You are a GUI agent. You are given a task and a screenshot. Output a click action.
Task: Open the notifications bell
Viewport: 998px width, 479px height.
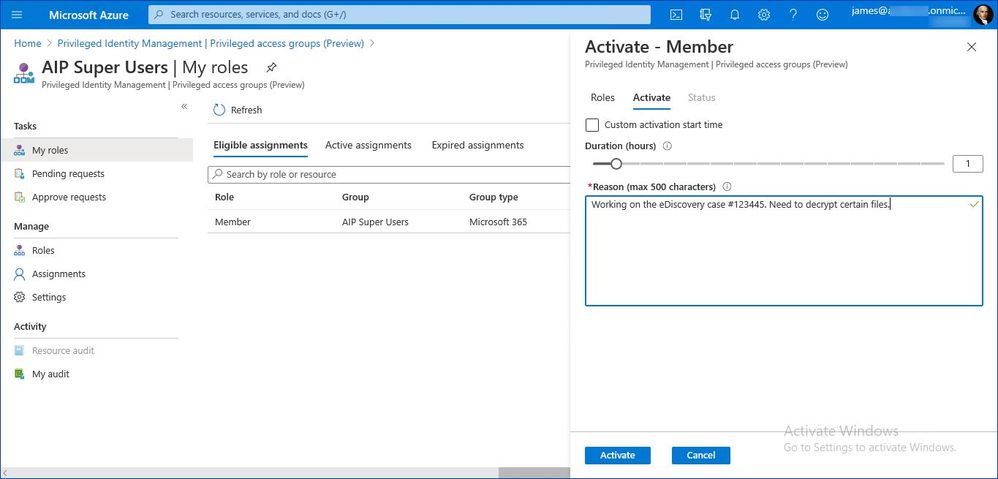point(734,15)
